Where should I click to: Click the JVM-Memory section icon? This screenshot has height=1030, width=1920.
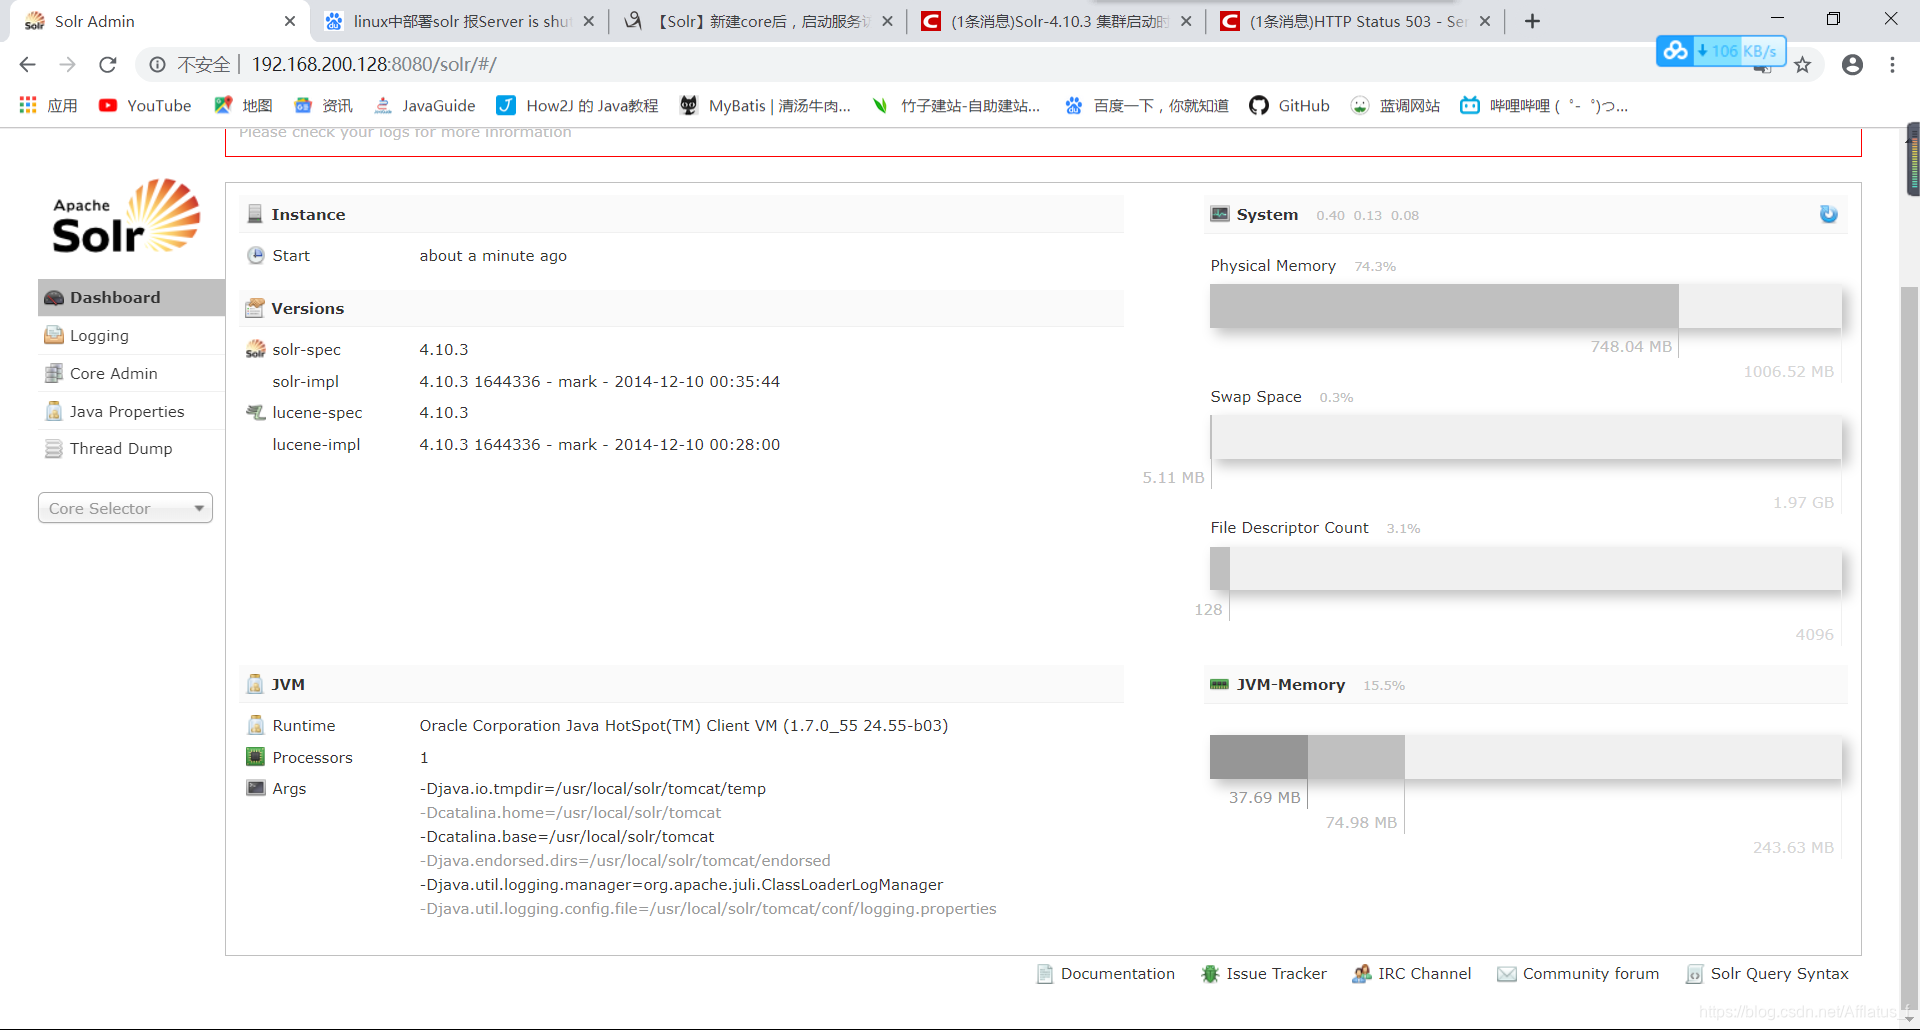[x=1219, y=684]
